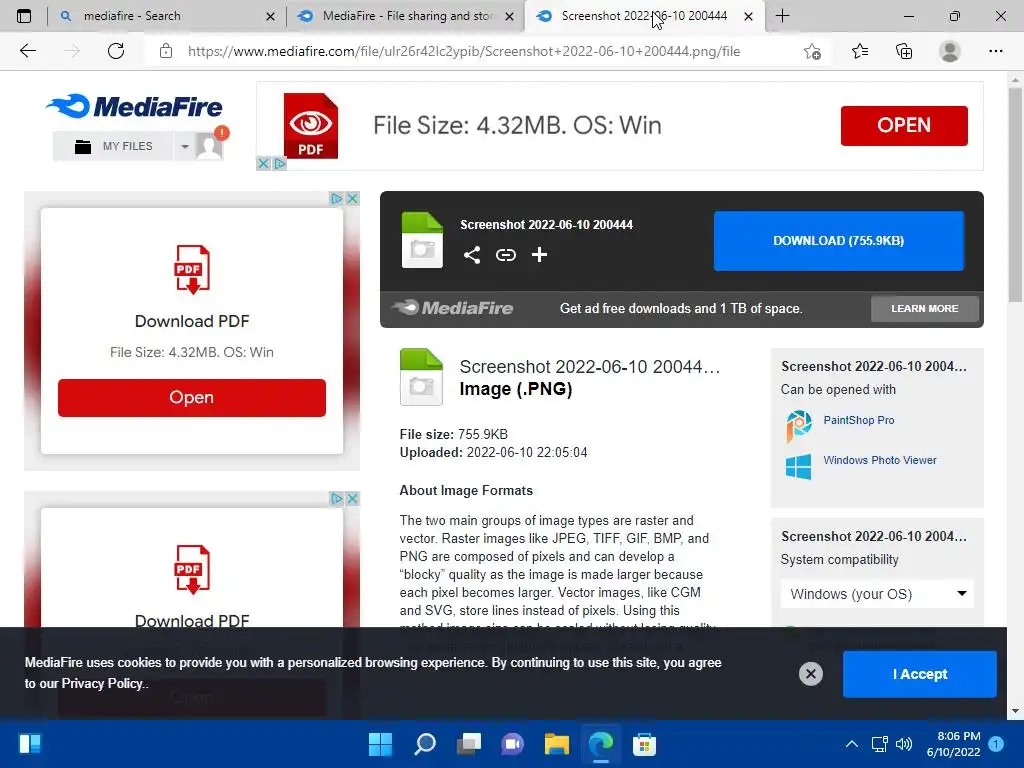The width and height of the screenshot is (1024, 768).
Task: Click the tab actions menu icon
Action: tap(24, 16)
